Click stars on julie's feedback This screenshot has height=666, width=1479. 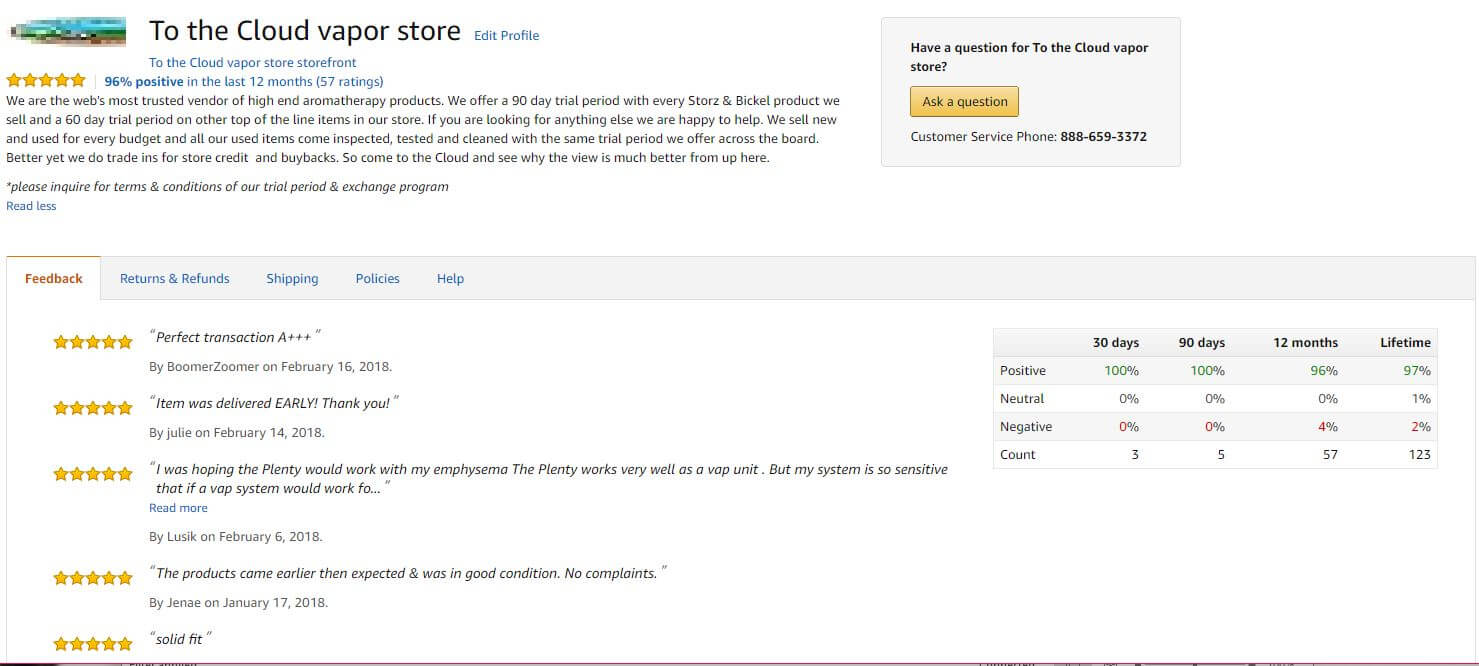(x=93, y=408)
